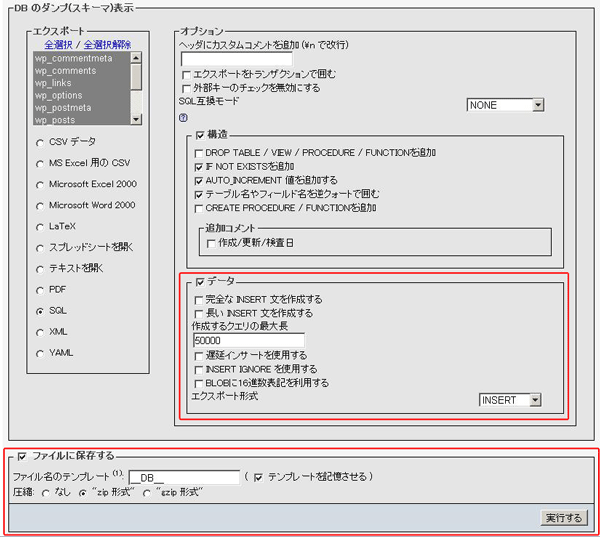This screenshot has width=600, height=537.
Task: Select compression なし radio button
Action: (46, 493)
